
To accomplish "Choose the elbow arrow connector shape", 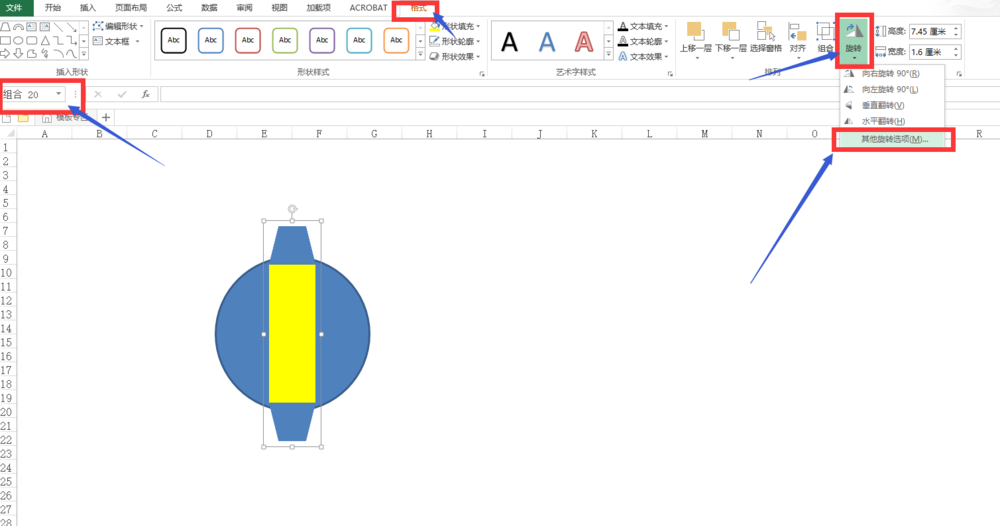I will tap(71, 40).
